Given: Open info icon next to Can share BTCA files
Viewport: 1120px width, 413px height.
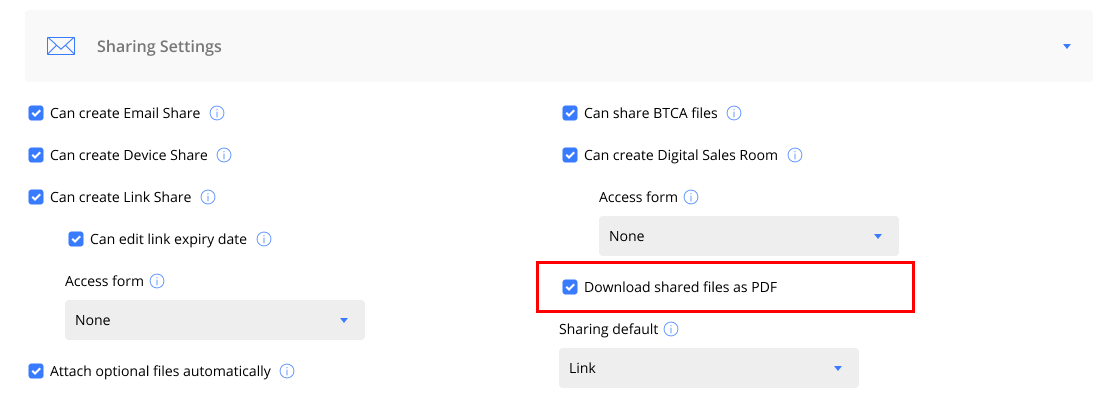Looking at the screenshot, I should pos(734,113).
